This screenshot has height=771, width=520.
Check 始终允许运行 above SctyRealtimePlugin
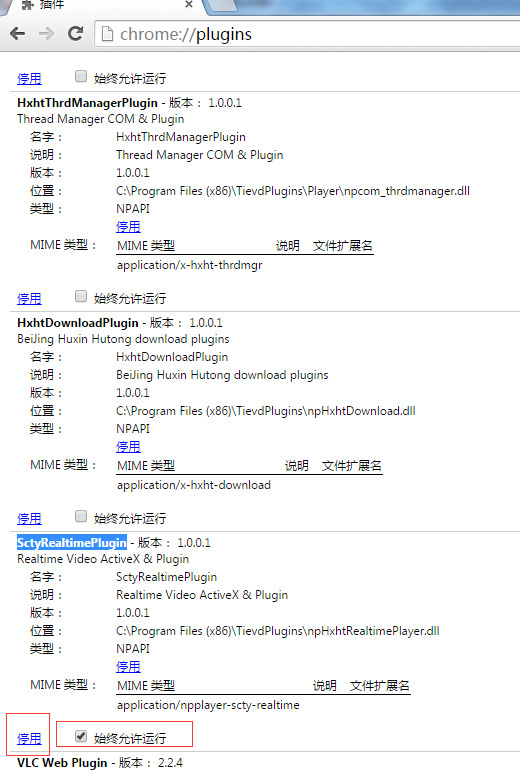(x=81, y=516)
